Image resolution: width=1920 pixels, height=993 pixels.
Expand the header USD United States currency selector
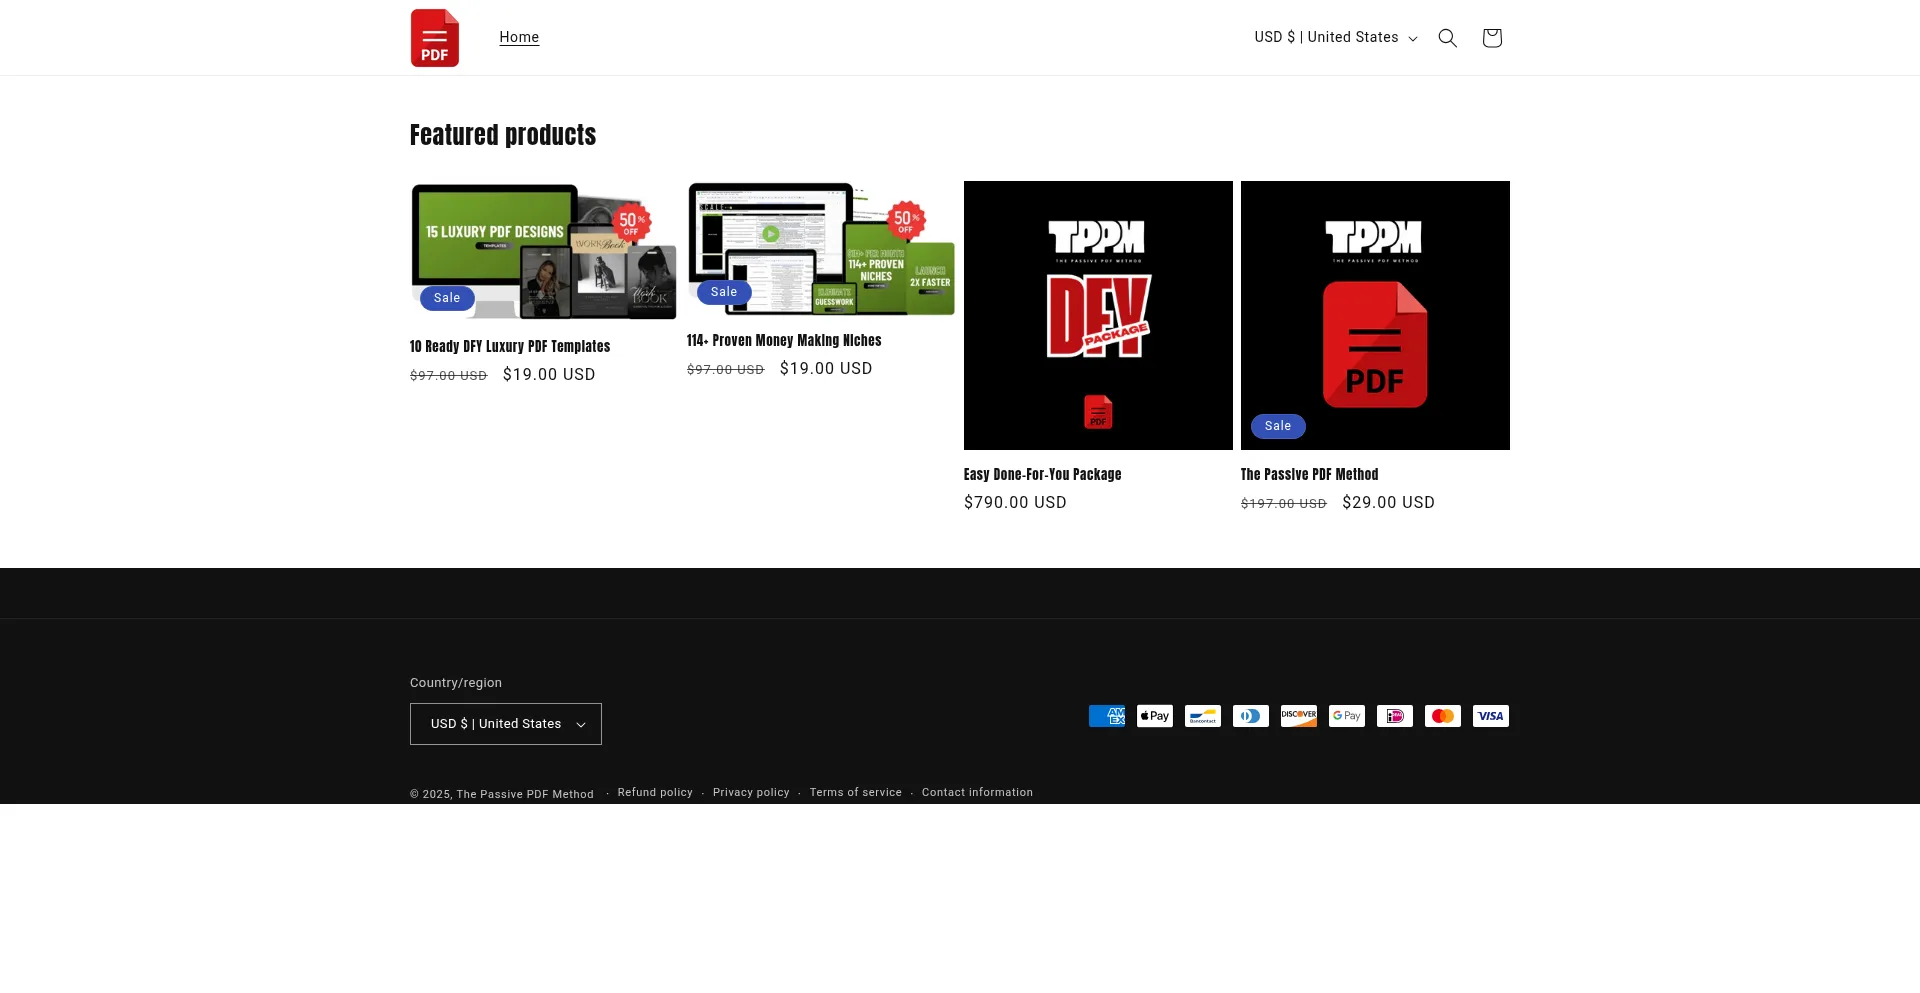(1335, 38)
